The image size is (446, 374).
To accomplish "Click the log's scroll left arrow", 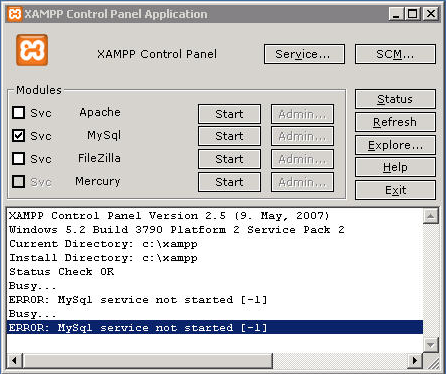I will [x=14, y=361].
